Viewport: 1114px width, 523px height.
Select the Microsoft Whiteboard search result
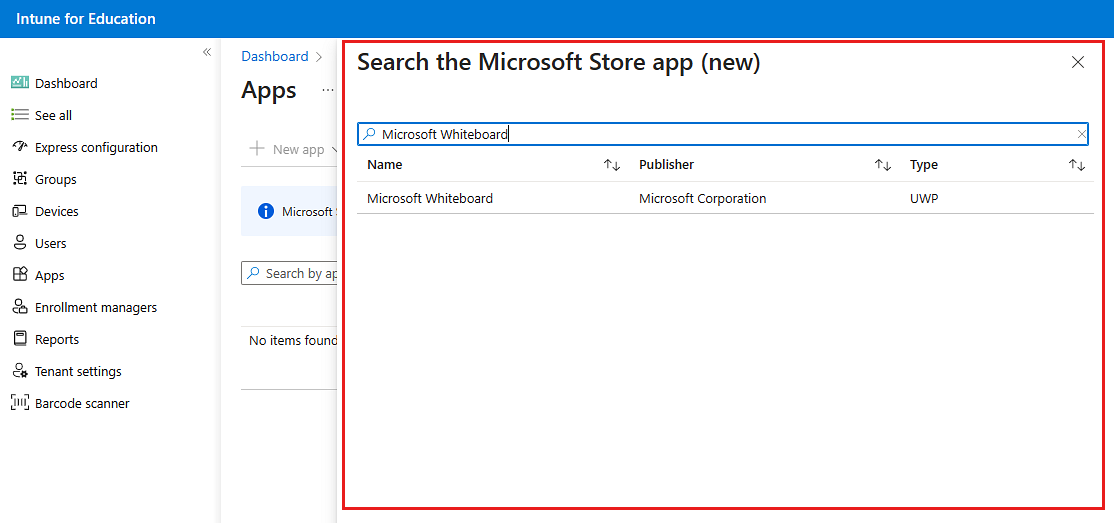tap(430, 198)
